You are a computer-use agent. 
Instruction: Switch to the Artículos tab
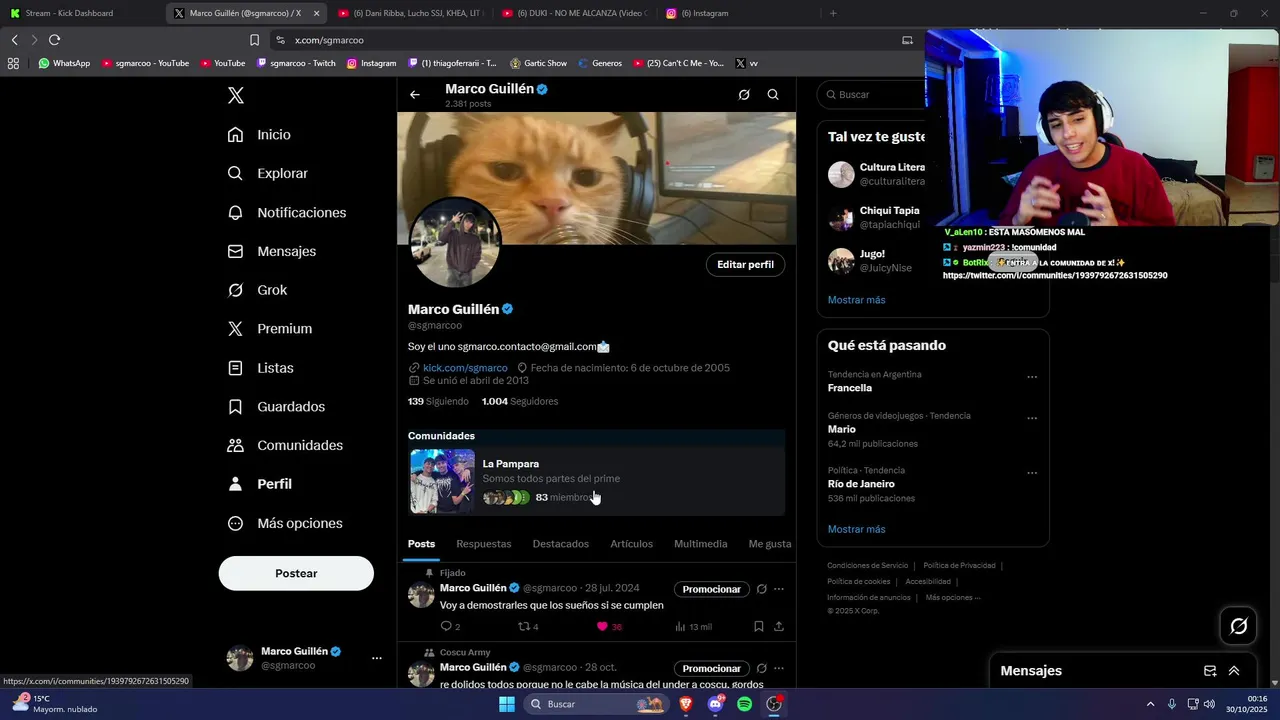(x=632, y=544)
